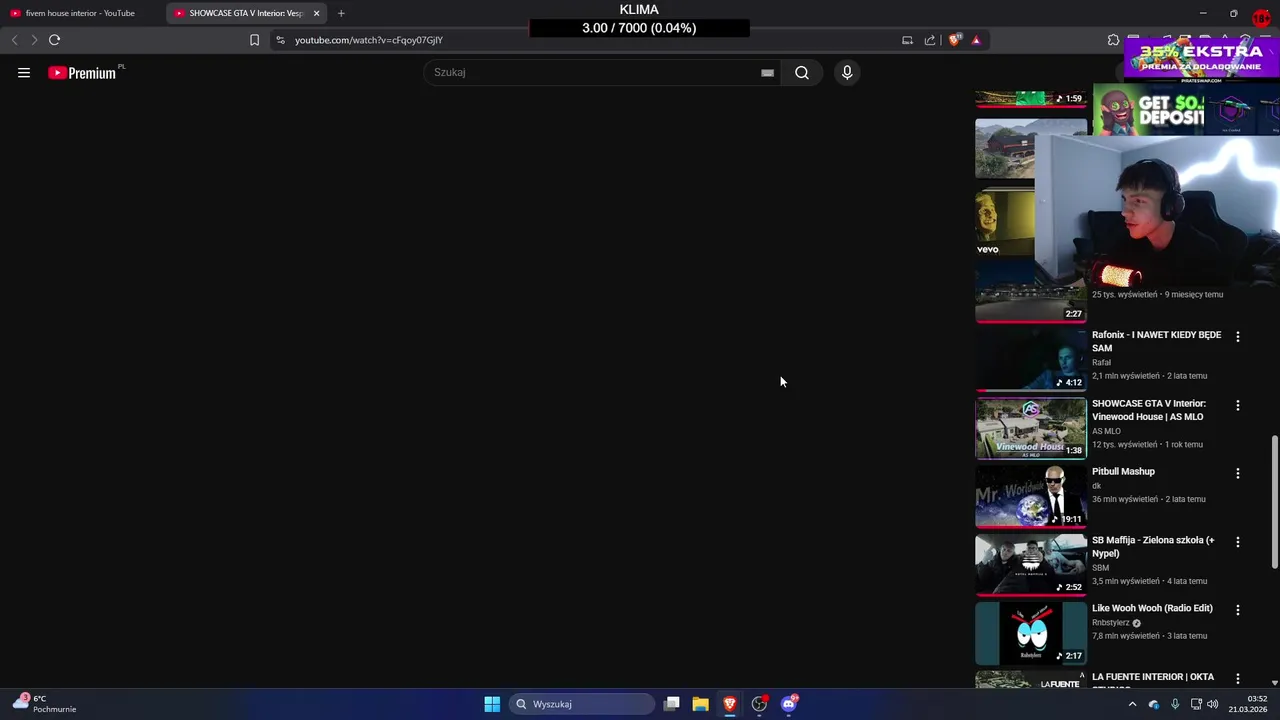This screenshot has width=1280, height=720.
Task: Bookmark this page via the bookmark icon
Action: tap(254, 40)
